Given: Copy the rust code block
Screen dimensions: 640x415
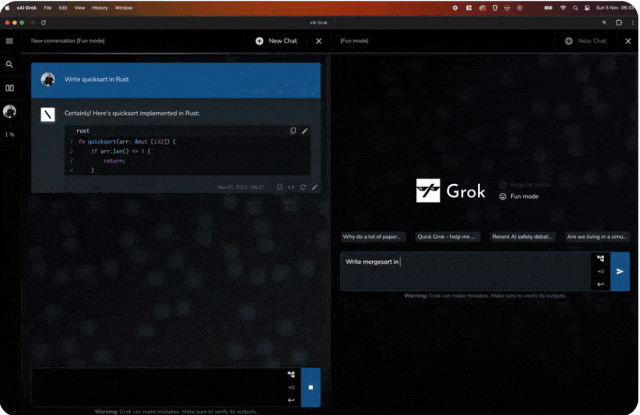Looking at the screenshot, I should (293, 131).
